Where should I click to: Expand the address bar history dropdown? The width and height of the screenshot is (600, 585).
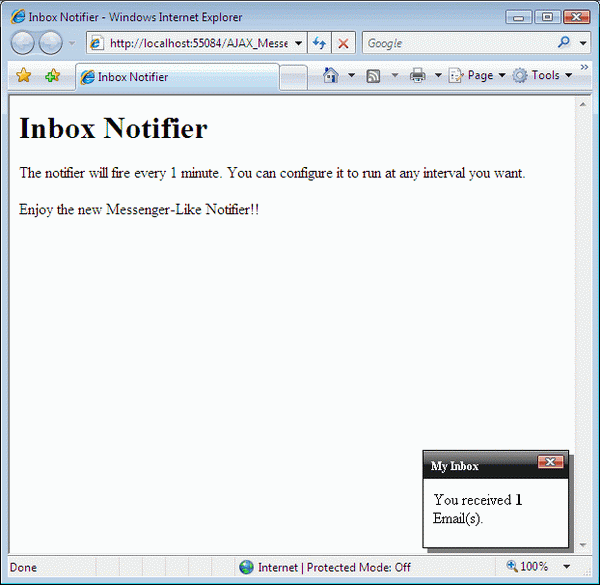click(x=298, y=43)
